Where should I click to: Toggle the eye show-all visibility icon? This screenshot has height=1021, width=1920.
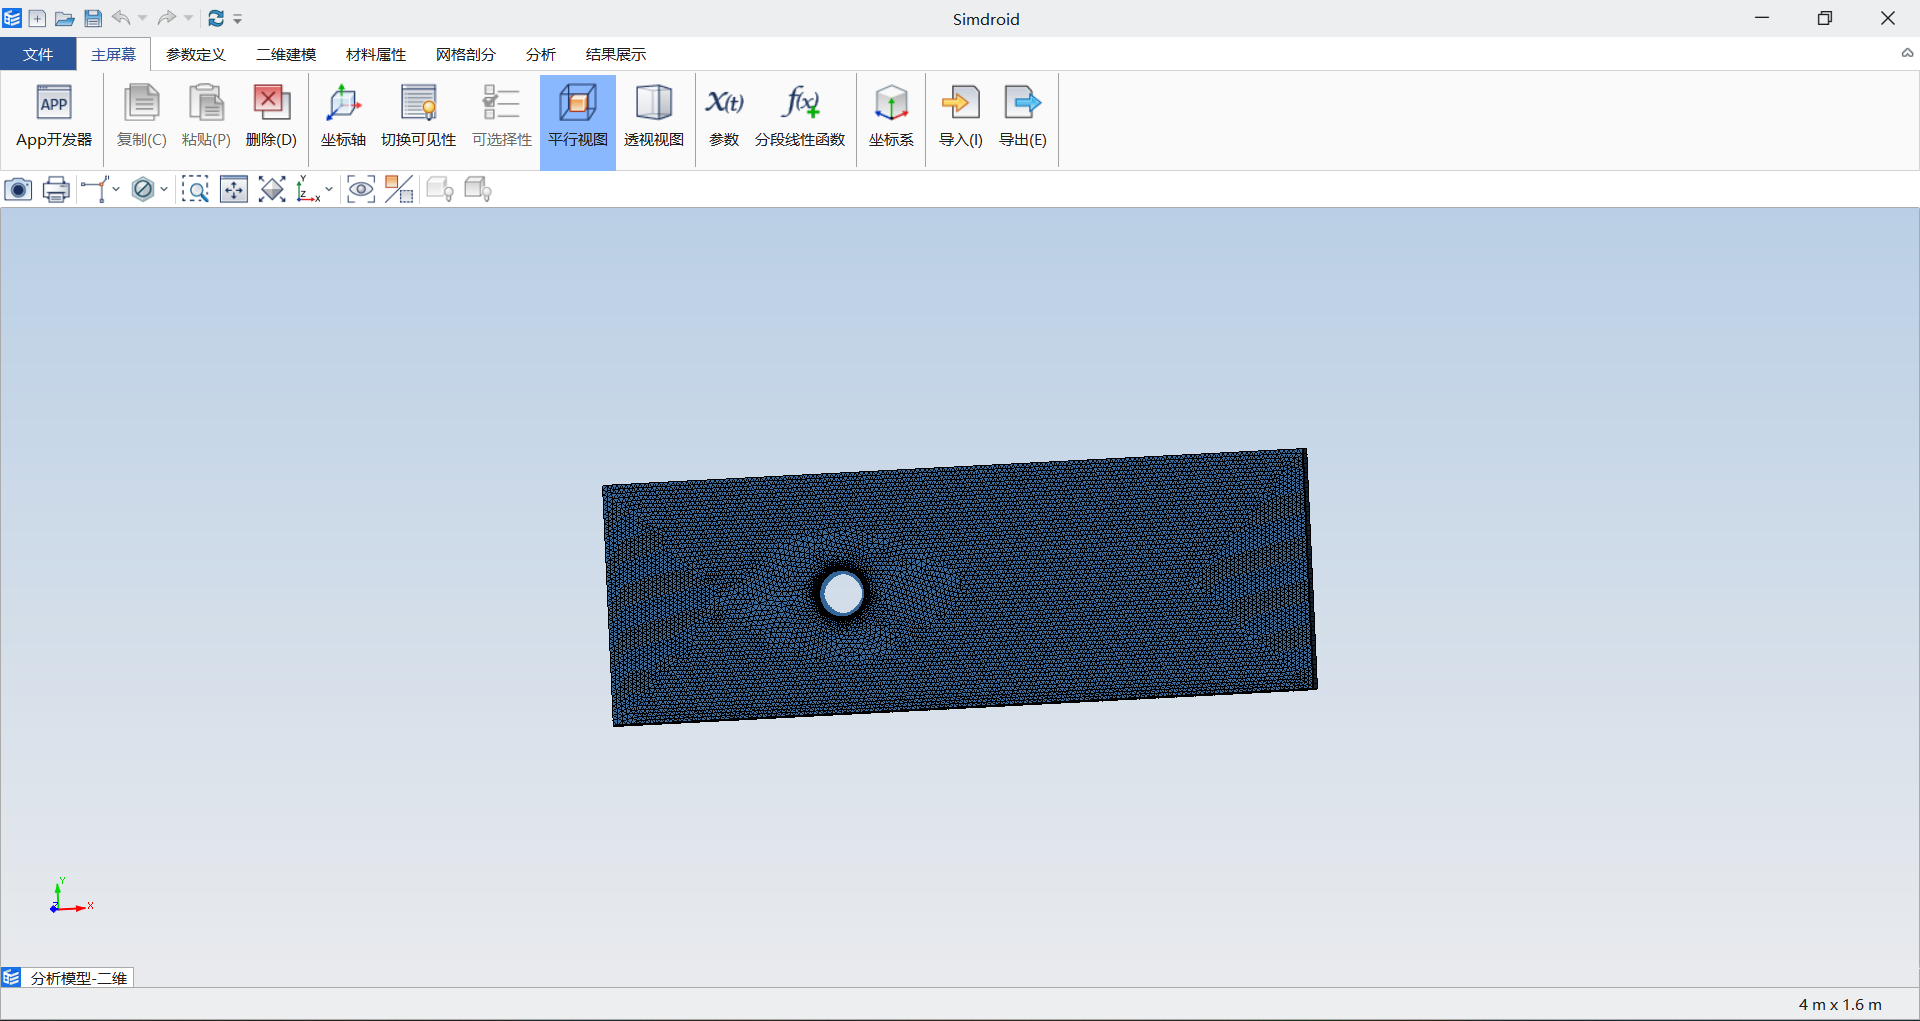pos(361,189)
